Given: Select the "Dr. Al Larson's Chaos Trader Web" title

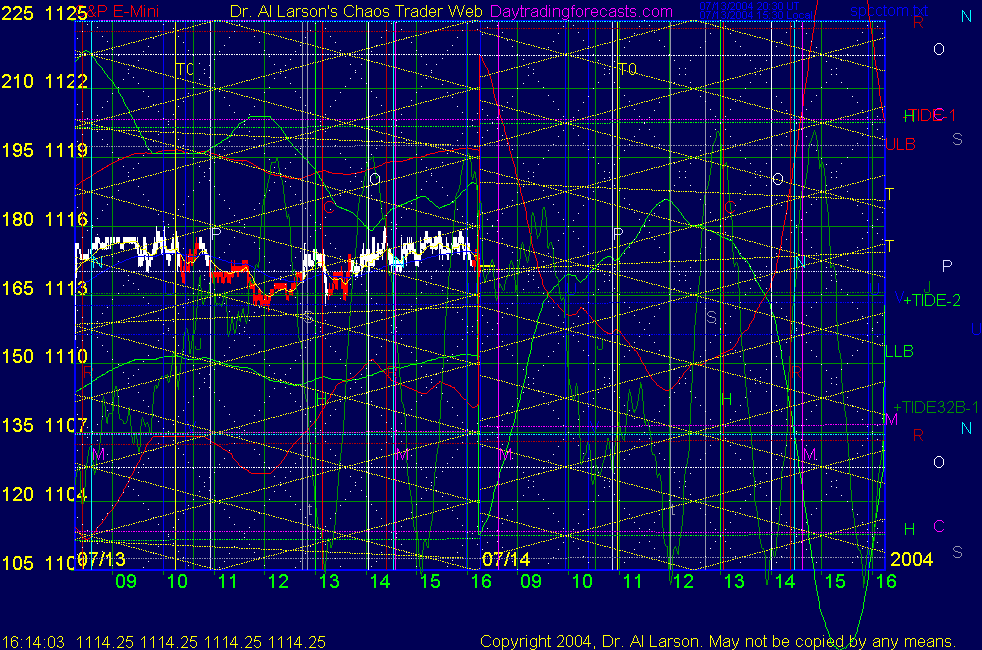Looking at the screenshot, I should pyautogui.click(x=356, y=11).
